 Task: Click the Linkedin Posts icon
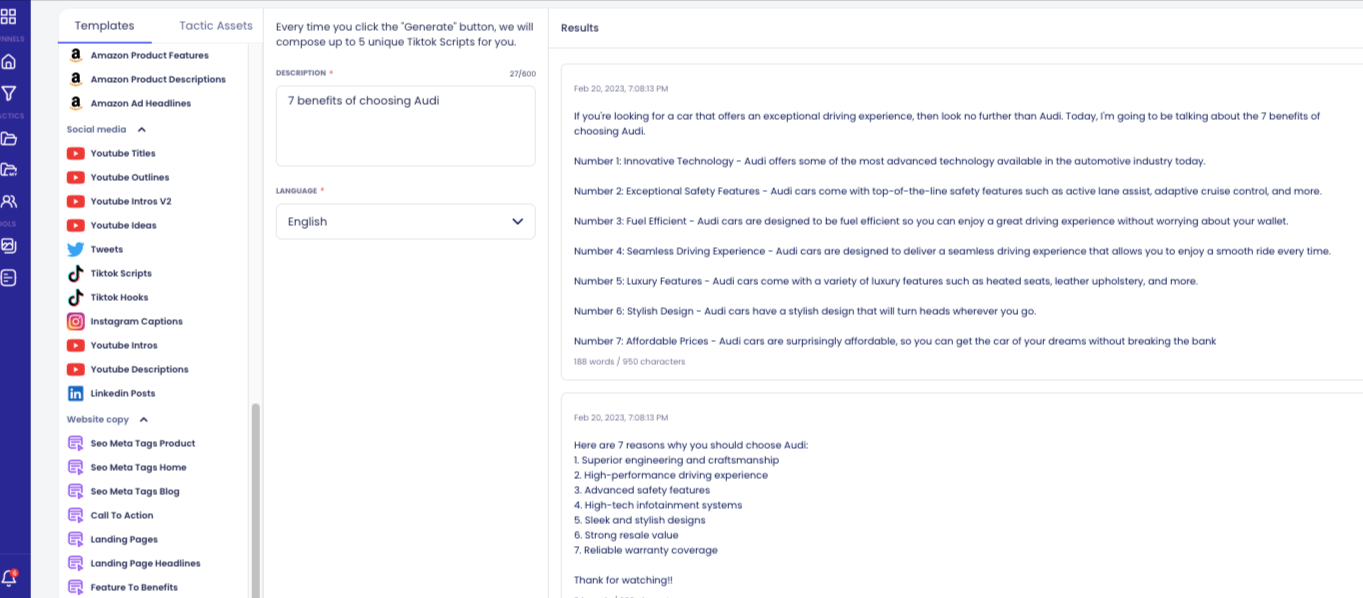pos(75,393)
